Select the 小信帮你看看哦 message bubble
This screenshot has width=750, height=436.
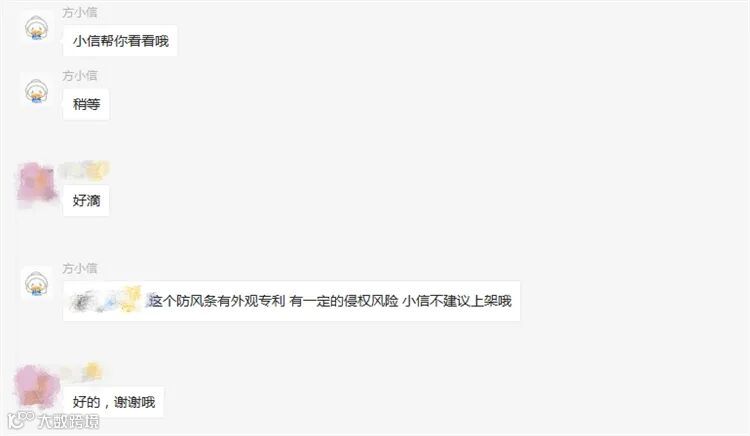[x=120, y=41]
